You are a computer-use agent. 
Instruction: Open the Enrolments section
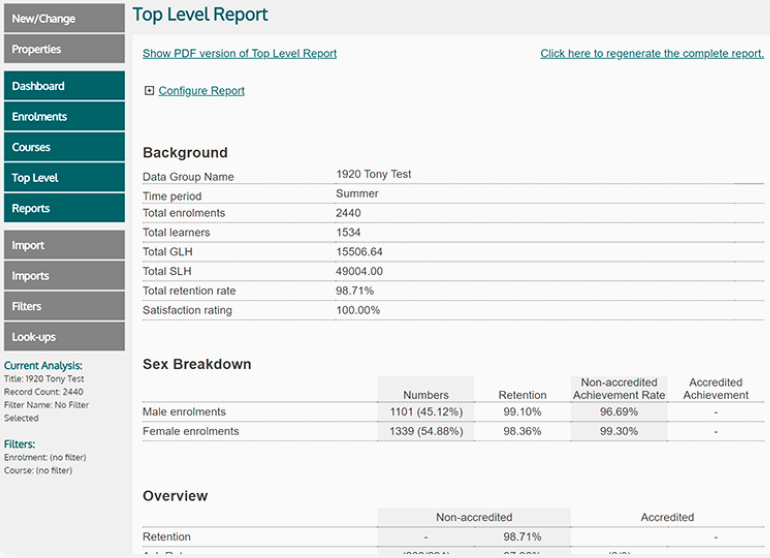click(64, 117)
